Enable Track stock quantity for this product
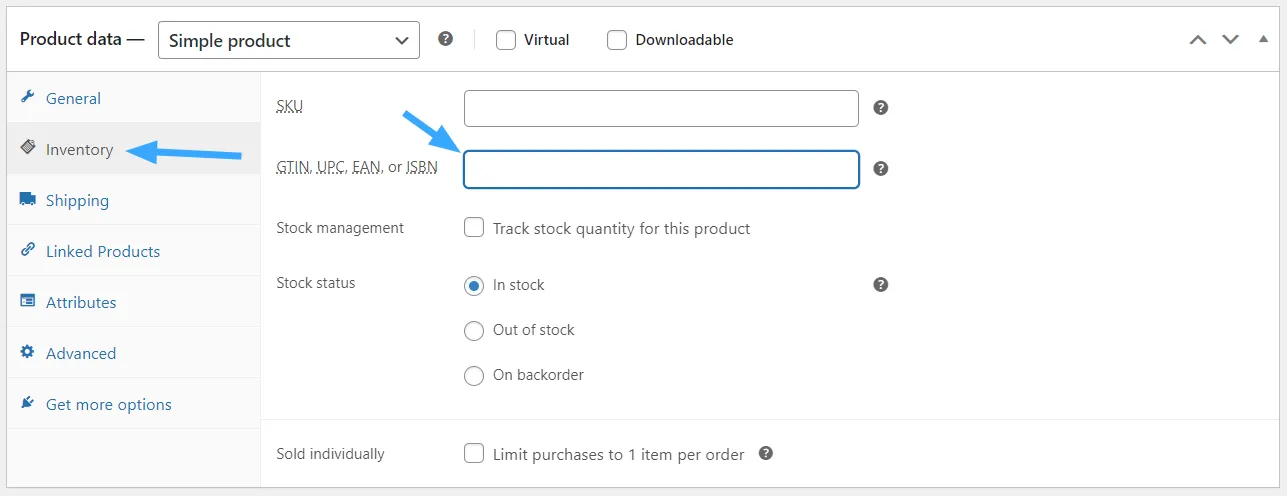Image resolution: width=1287 pixels, height=496 pixels. [474, 228]
